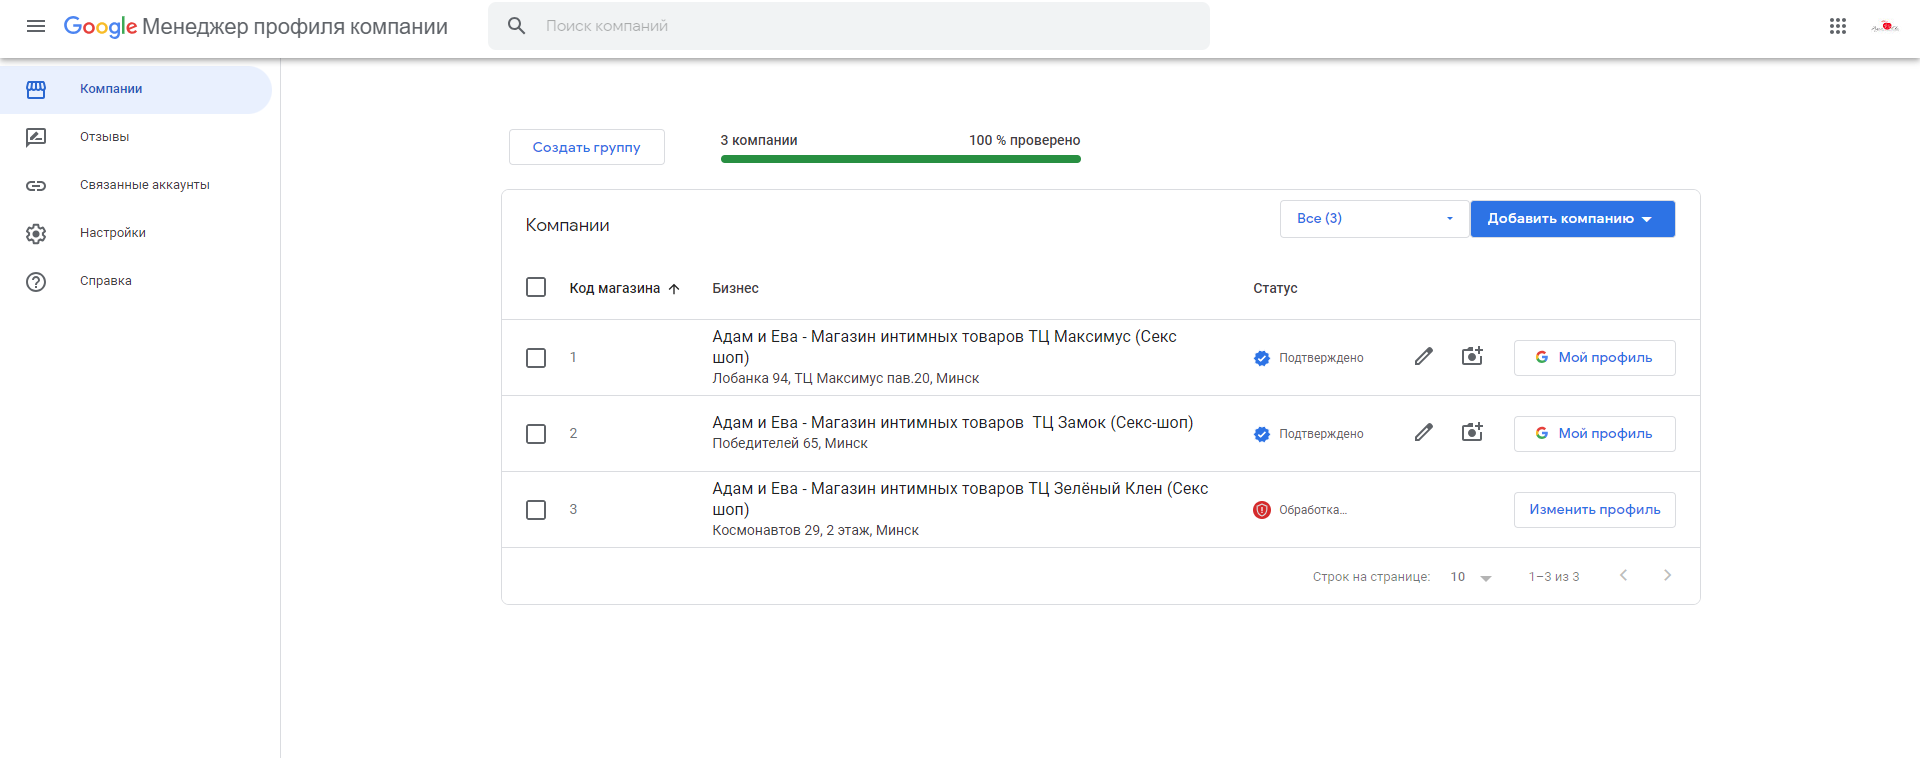1920x758 pixels.
Task: Open business name ТЦ Зелёный Клен
Action: click(960, 499)
